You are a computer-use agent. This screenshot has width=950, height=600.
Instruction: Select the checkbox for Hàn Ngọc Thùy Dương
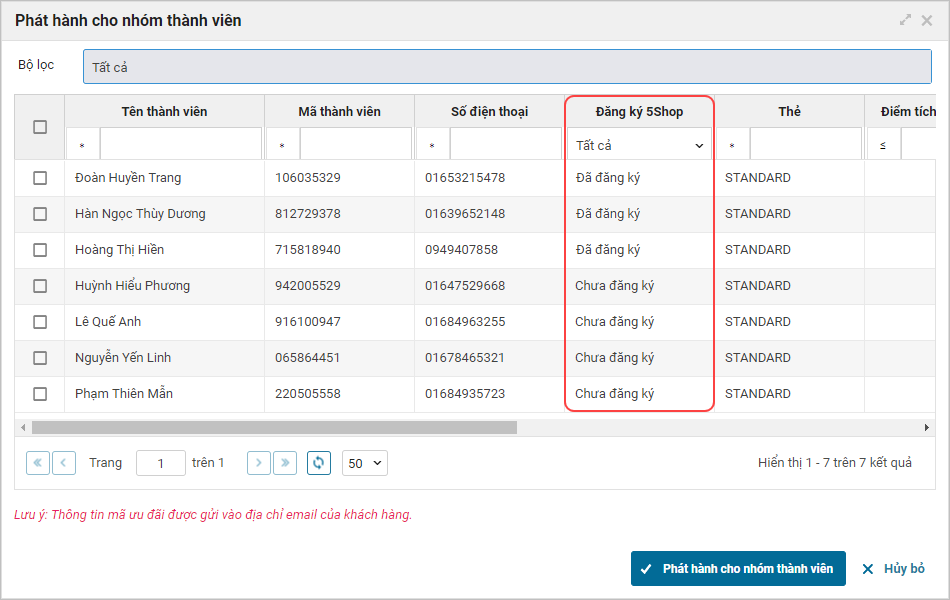coord(40,214)
